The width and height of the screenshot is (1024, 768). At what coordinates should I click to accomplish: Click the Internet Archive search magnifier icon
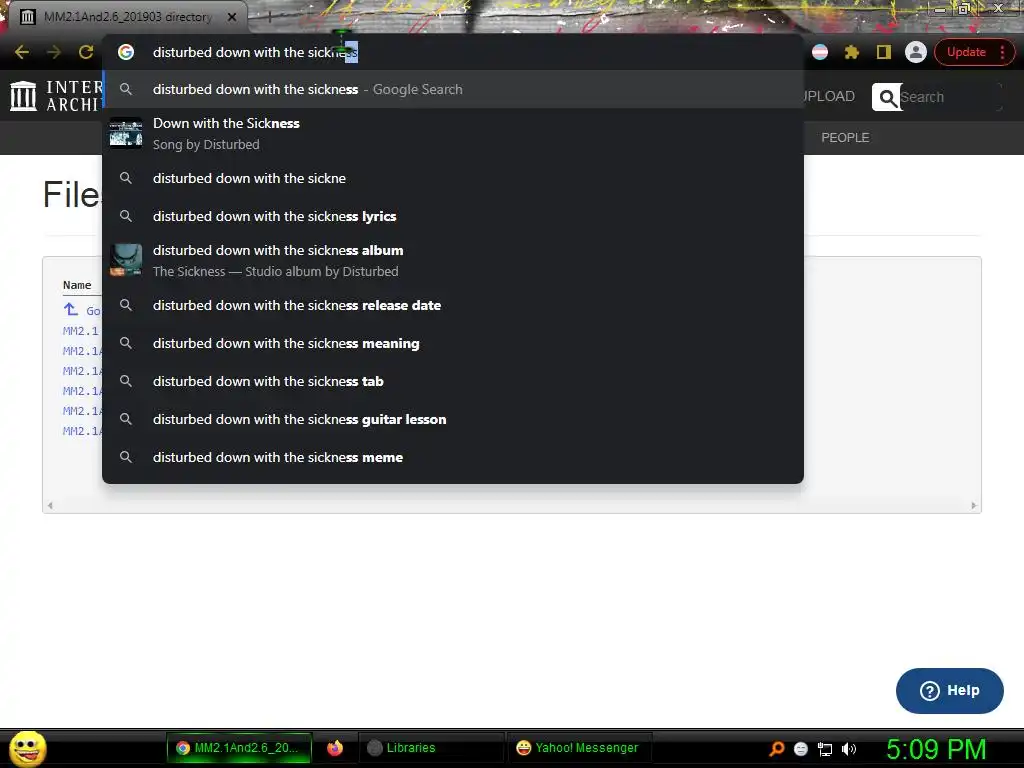[x=887, y=97]
